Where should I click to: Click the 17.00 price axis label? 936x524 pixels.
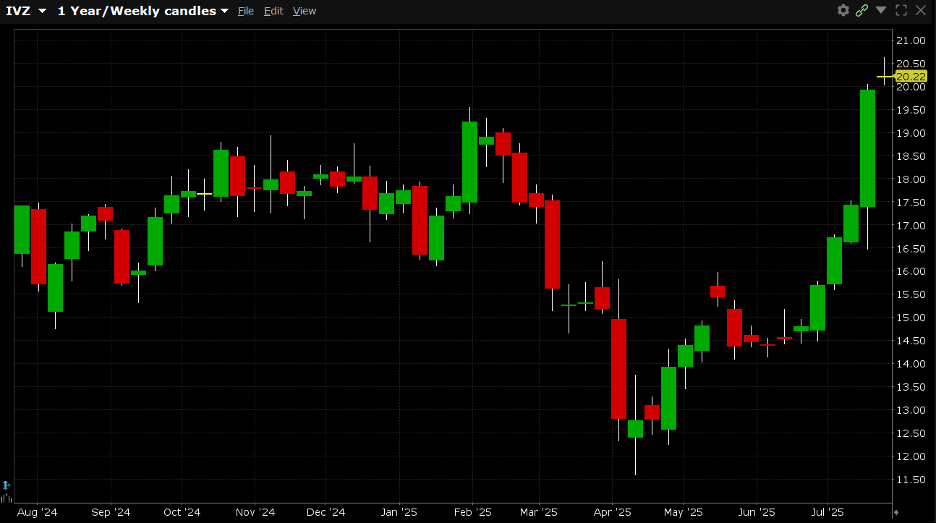(910, 226)
